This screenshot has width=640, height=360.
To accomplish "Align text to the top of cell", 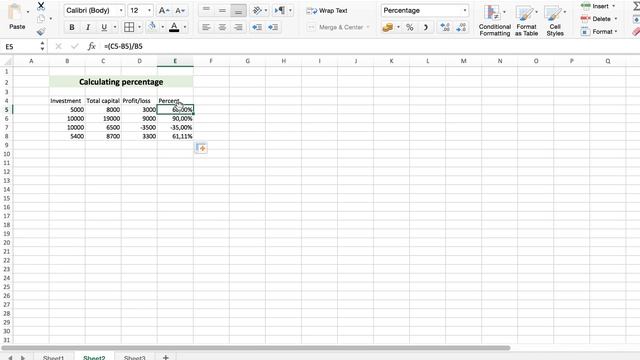I will click(206, 10).
